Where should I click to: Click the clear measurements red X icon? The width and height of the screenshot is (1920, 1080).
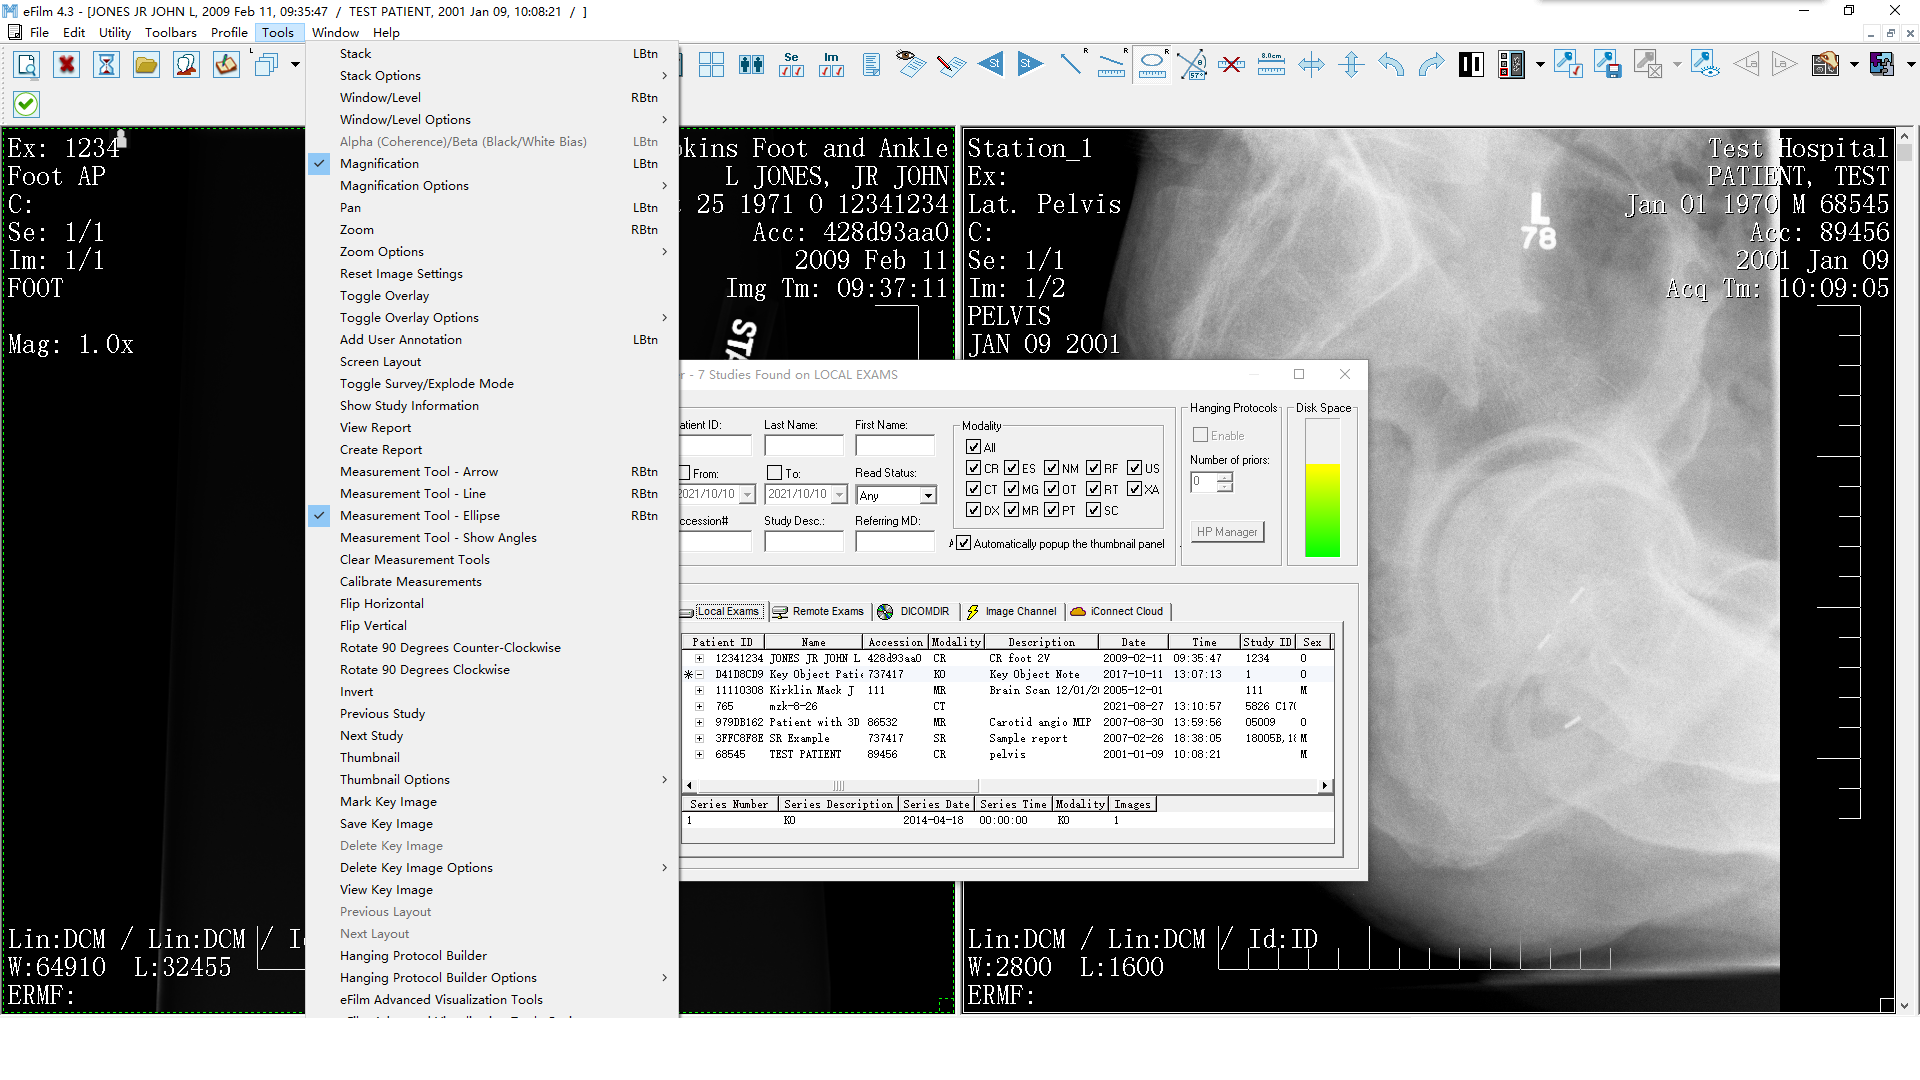click(x=1233, y=64)
